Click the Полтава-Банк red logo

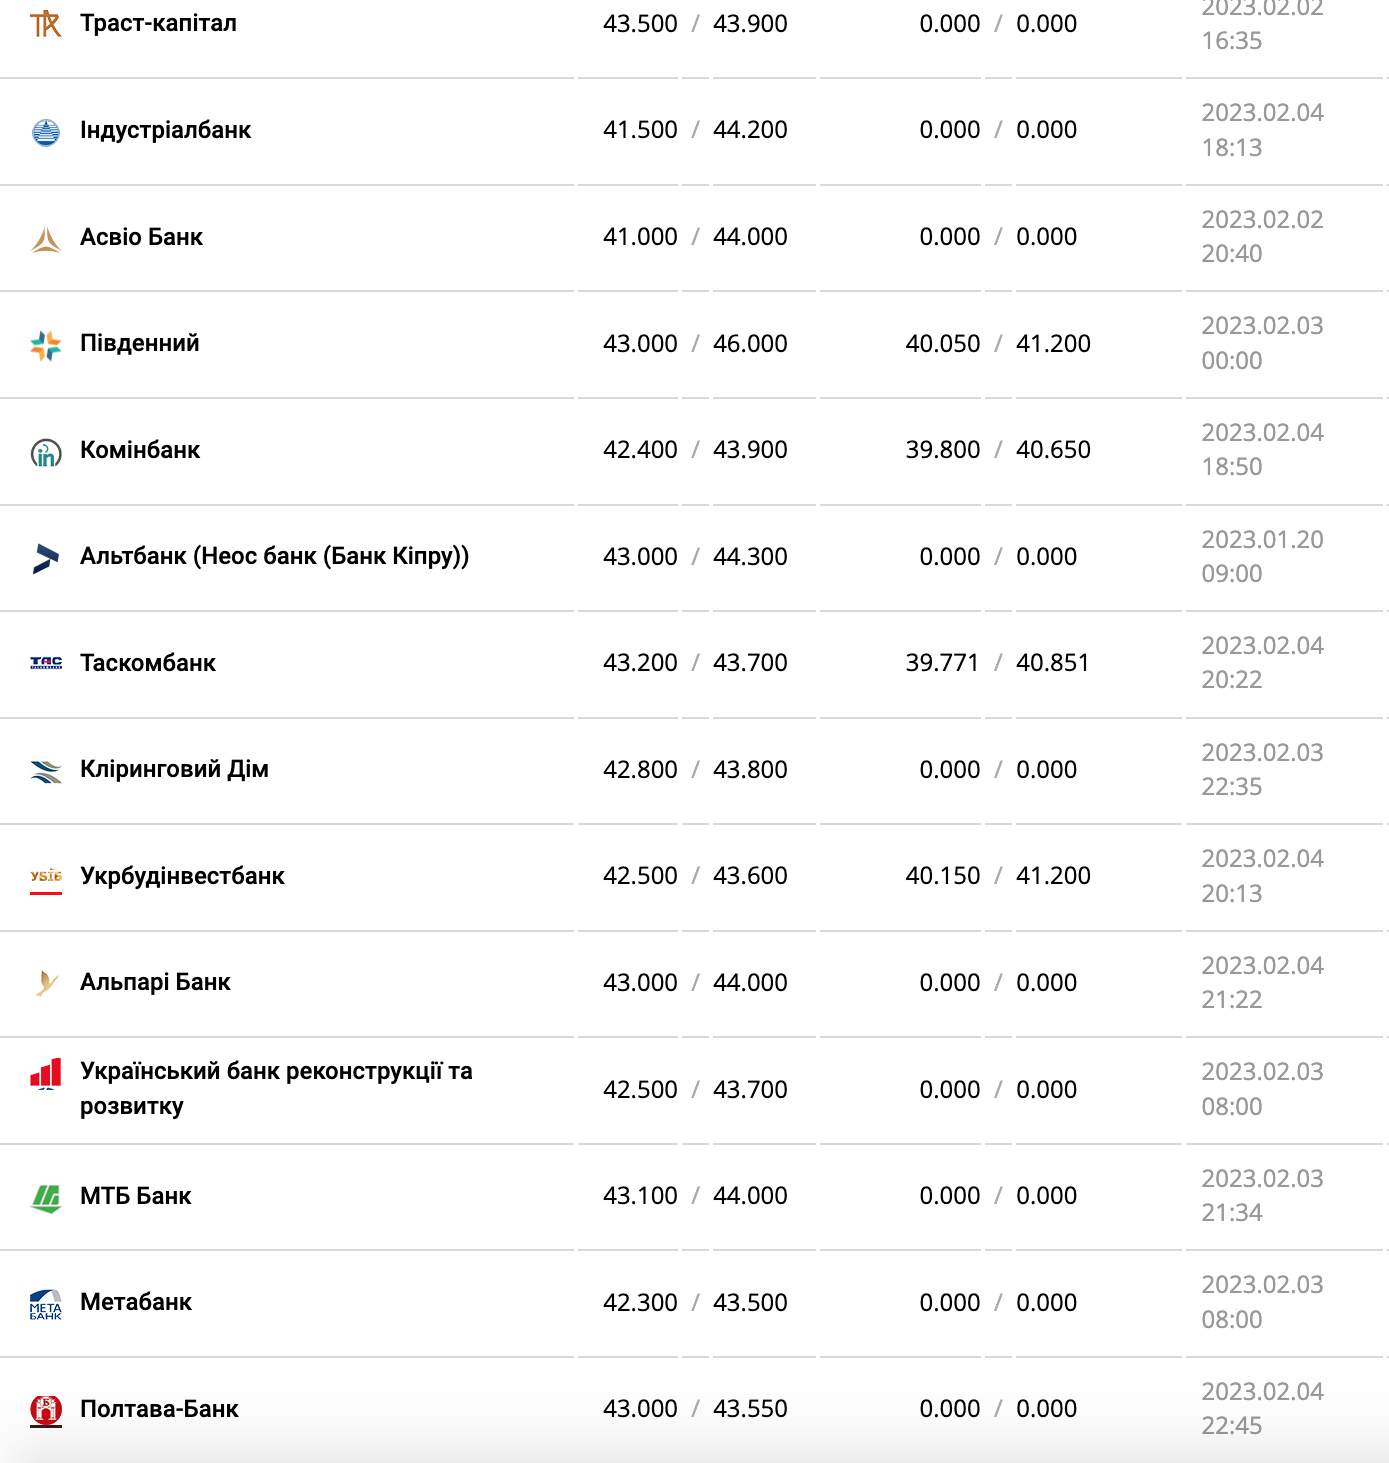pos(46,1410)
